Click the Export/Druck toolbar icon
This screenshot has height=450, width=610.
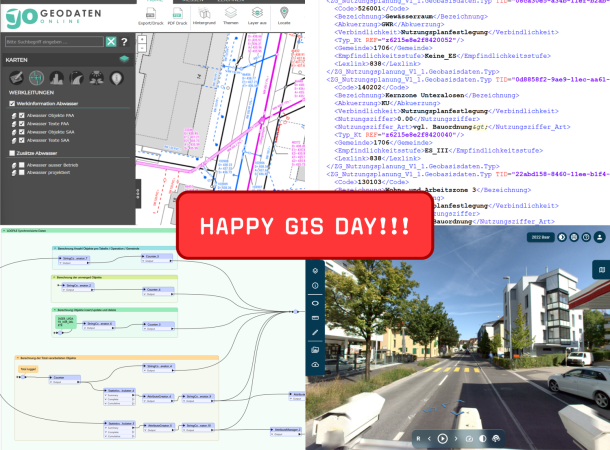point(151,13)
